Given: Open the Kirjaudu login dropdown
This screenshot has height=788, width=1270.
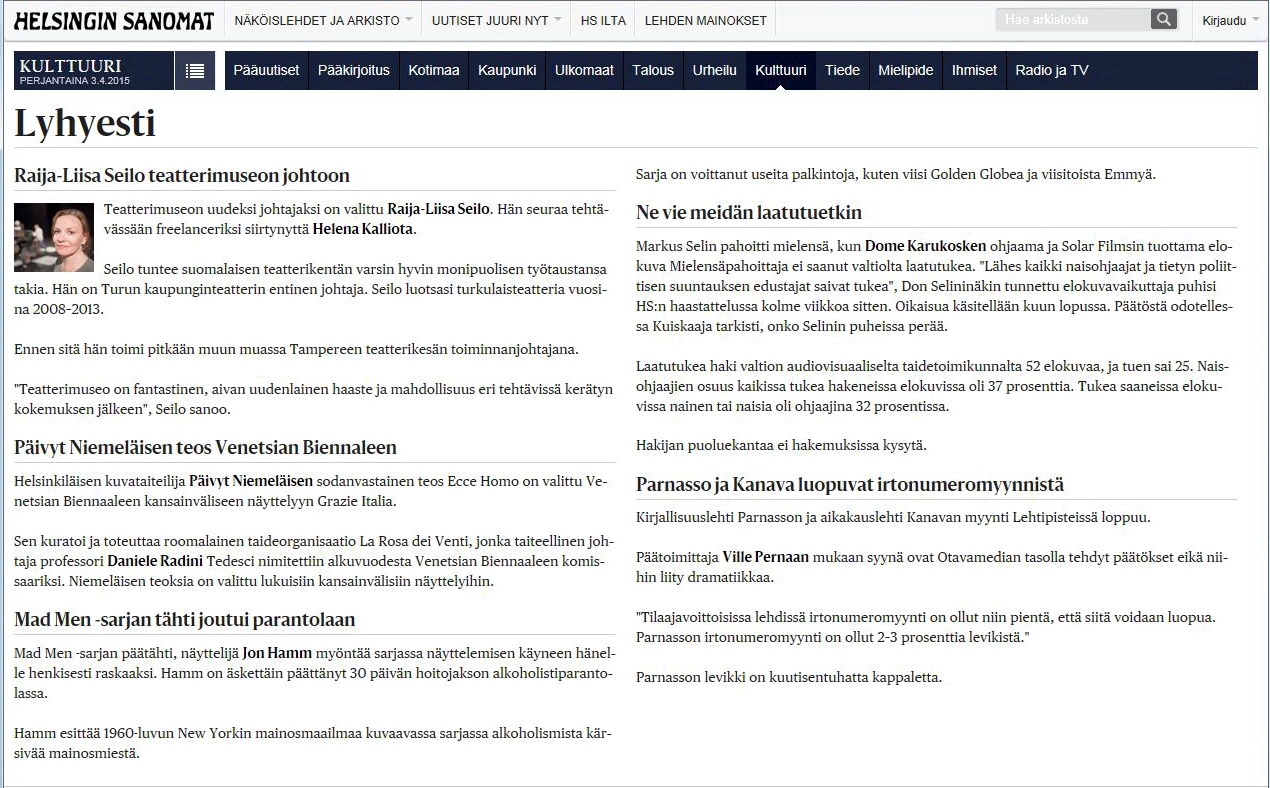Looking at the screenshot, I should pyautogui.click(x=1230, y=20).
